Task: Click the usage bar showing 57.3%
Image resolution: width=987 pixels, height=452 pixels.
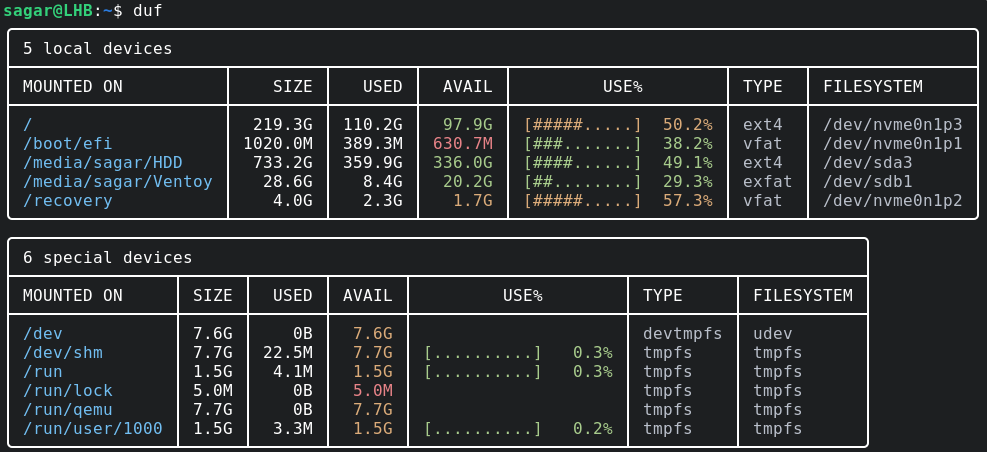Action: click(x=582, y=201)
